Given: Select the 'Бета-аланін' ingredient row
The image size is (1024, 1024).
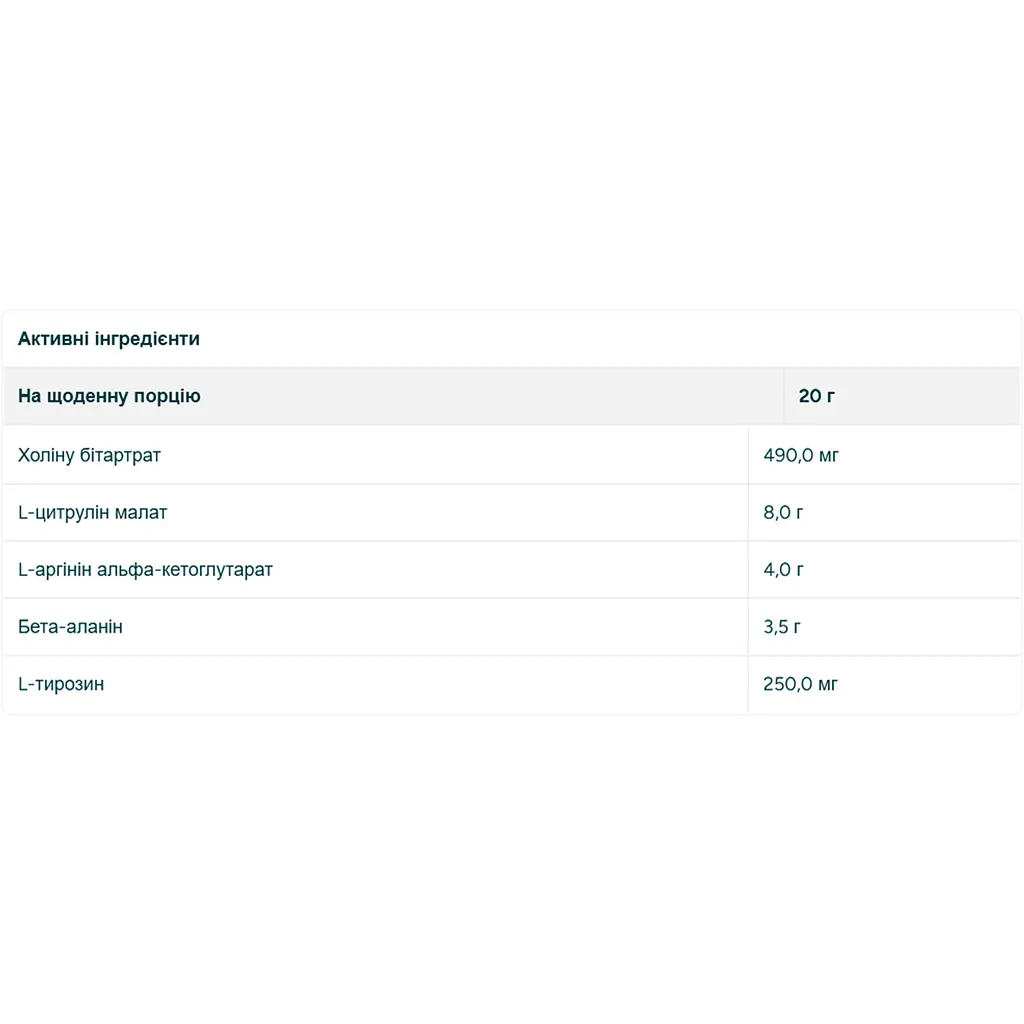Looking at the screenshot, I should 512,627.
